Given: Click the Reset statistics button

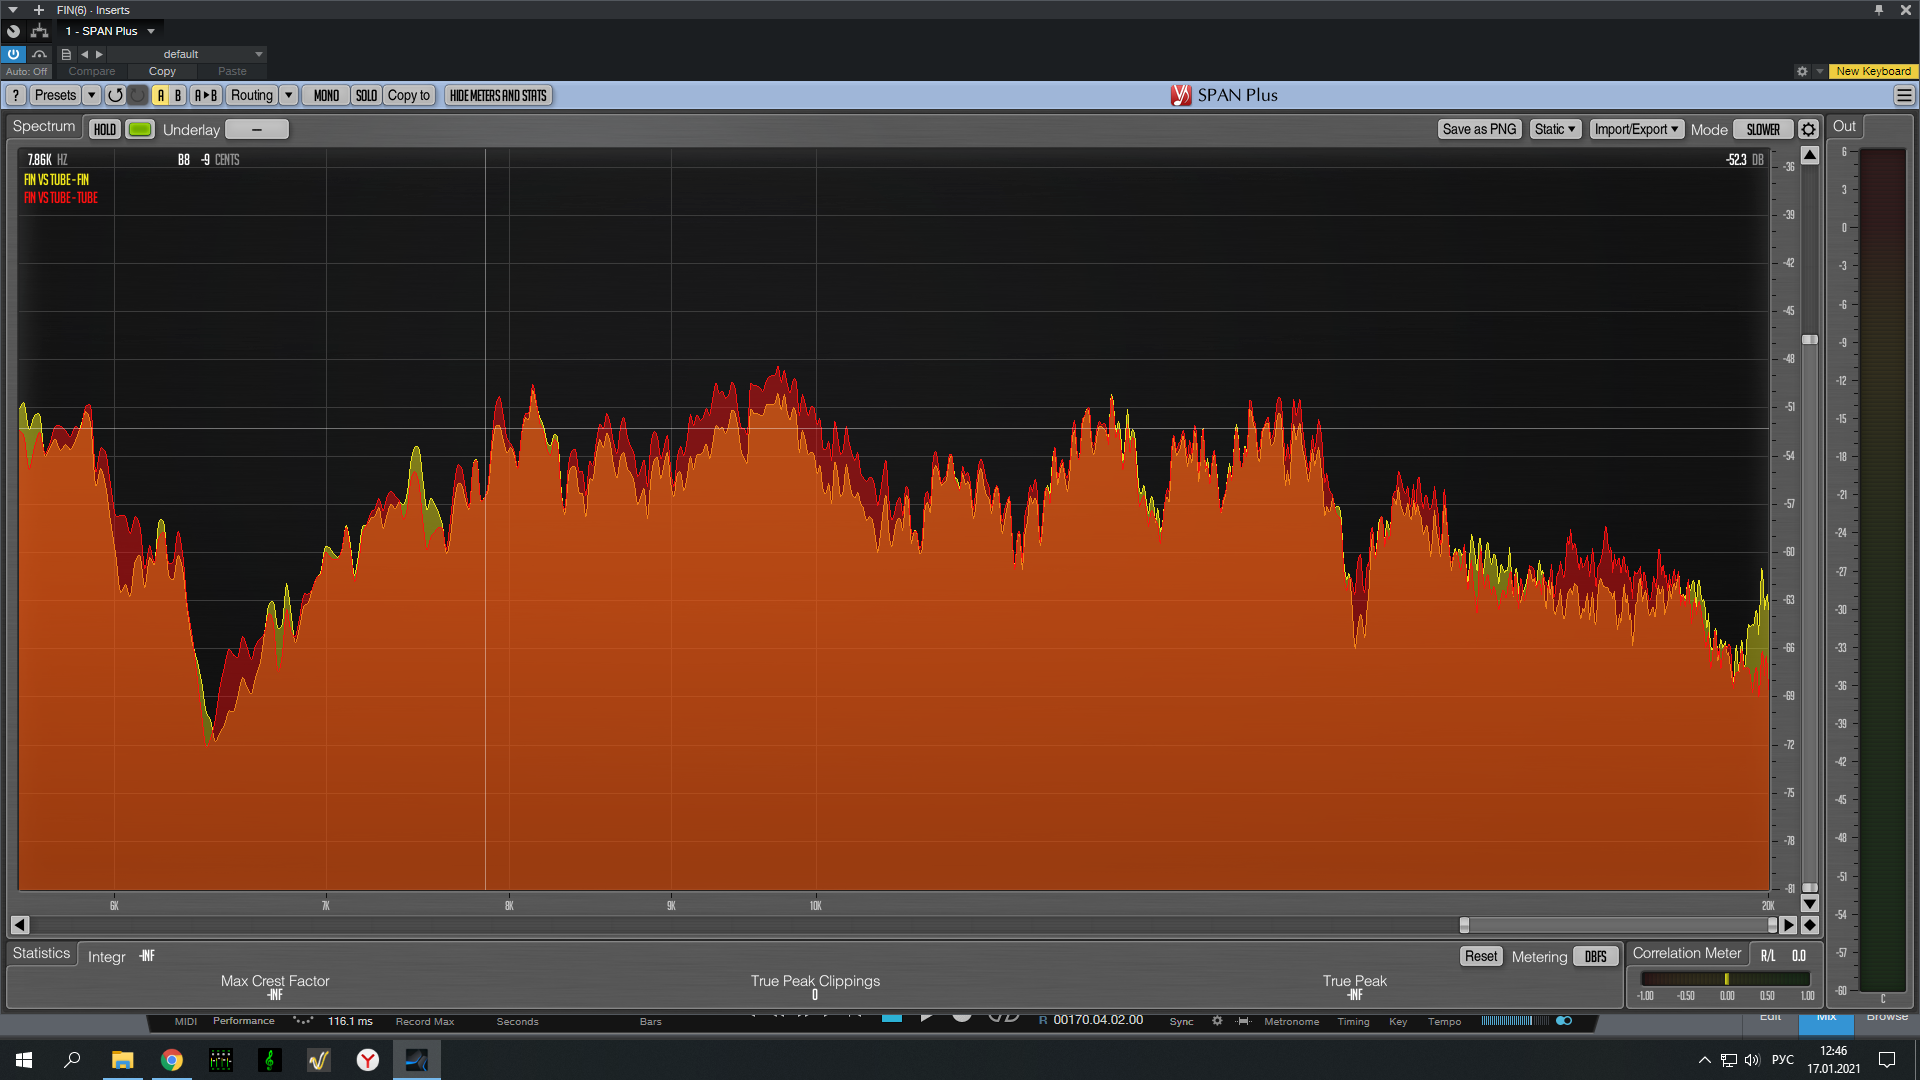Looking at the screenshot, I should [1481, 956].
